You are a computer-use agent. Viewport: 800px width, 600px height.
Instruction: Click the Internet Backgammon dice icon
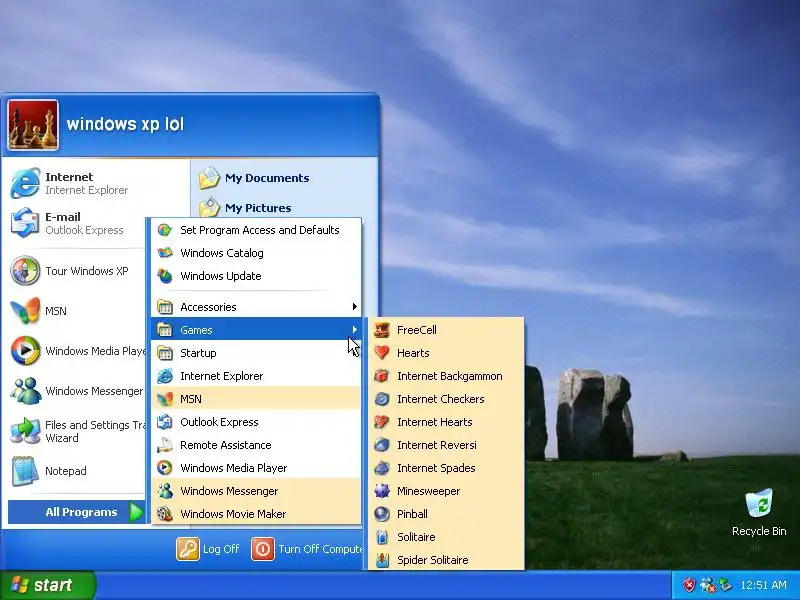[382, 376]
